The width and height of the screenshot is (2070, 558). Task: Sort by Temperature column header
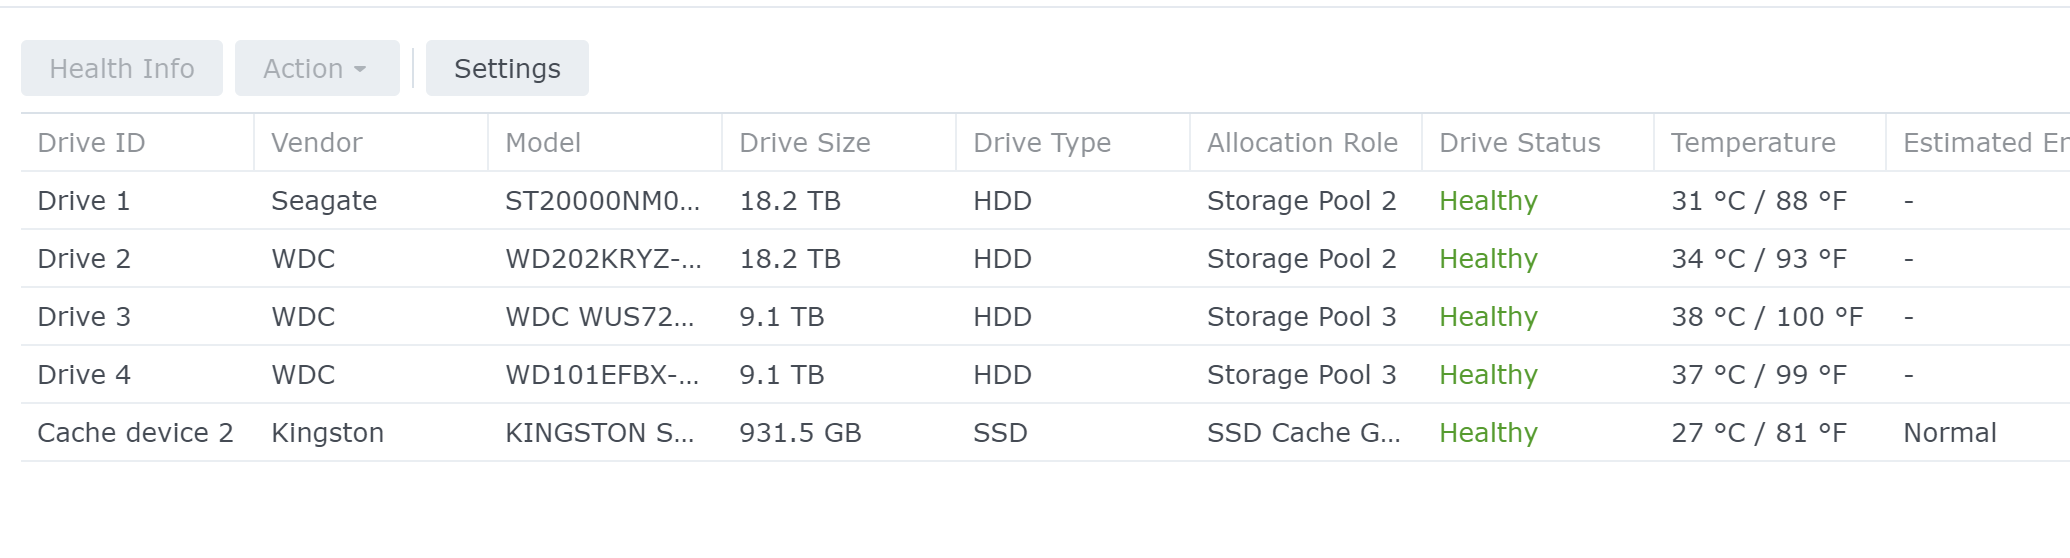pos(1753,143)
